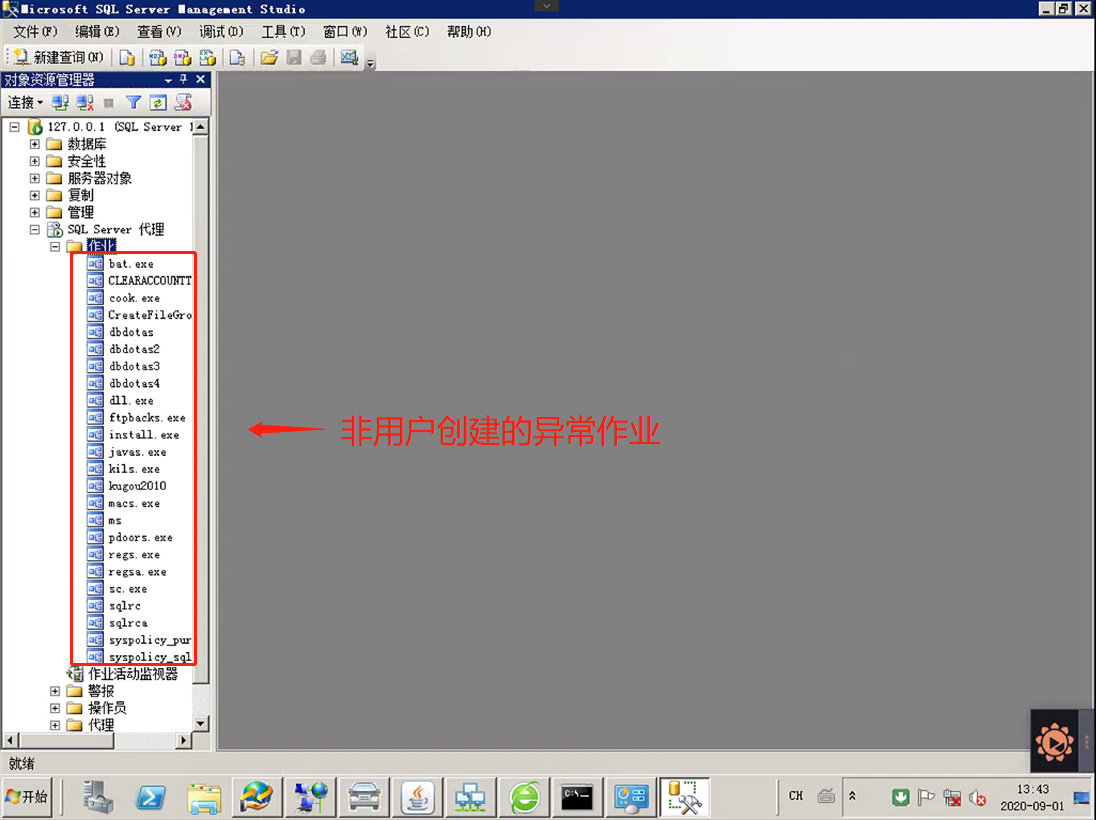The width and height of the screenshot is (1096, 820).
Task: Collapse the SQL Server 代理 node
Action: 35,229
